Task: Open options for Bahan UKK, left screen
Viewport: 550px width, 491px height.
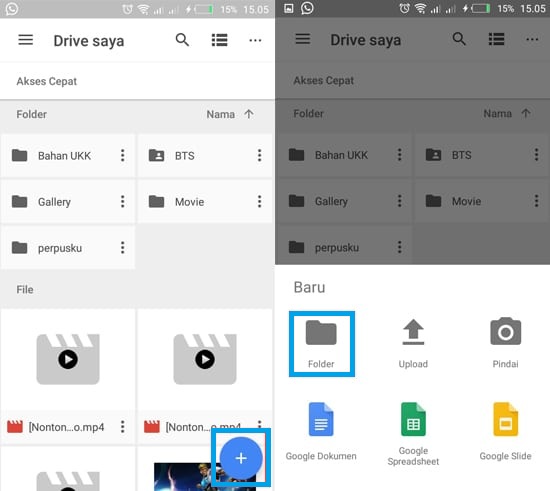Action: pos(122,155)
